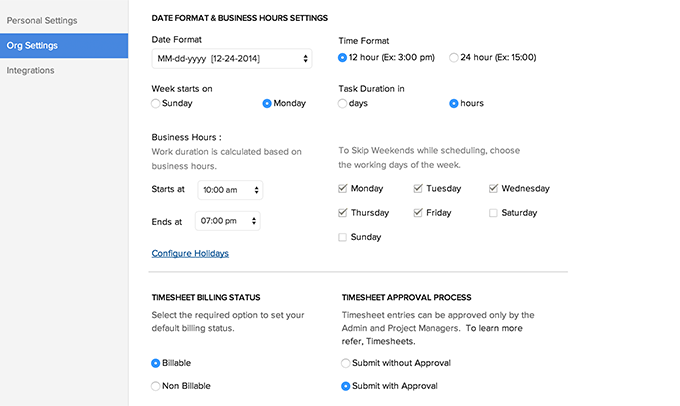Choose Submit without Approval option
The height and width of the screenshot is (406, 680).
346,363
